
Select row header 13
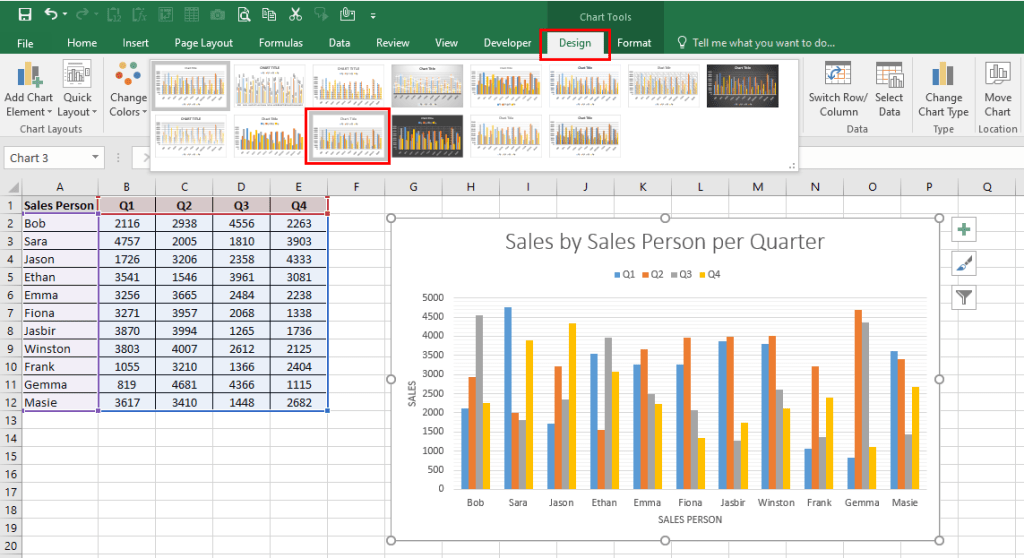[10, 421]
